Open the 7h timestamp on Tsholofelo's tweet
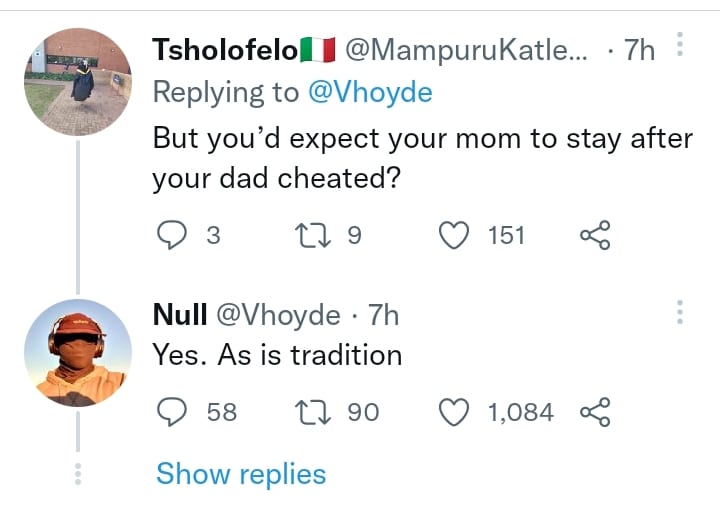The width and height of the screenshot is (720, 516). pyautogui.click(x=639, y=48)
